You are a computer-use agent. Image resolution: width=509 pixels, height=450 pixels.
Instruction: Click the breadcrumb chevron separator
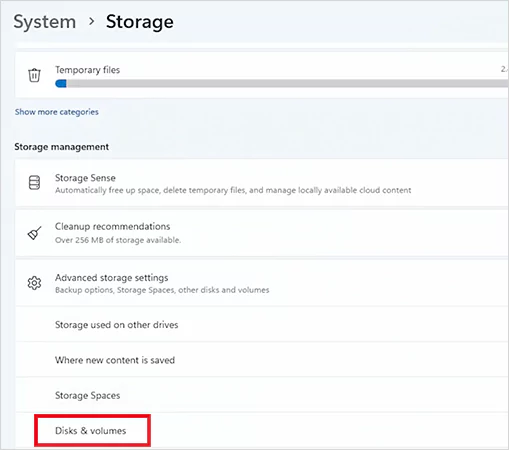91,22
